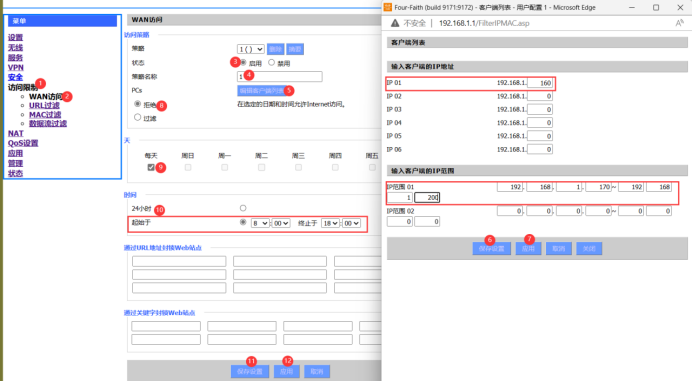Select the 启用 status radio button
This screenshot has height=381, width=693.
(243, 63)
